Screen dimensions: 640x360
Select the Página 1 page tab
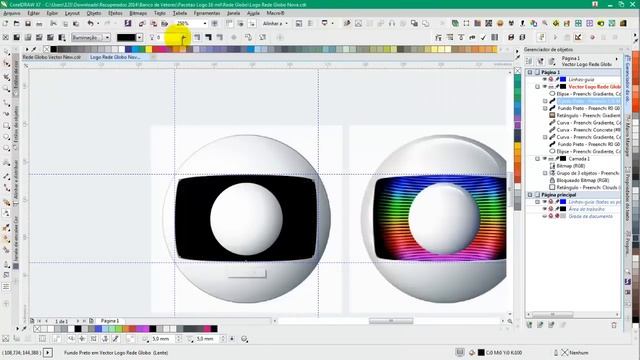(x=109, y=321)
